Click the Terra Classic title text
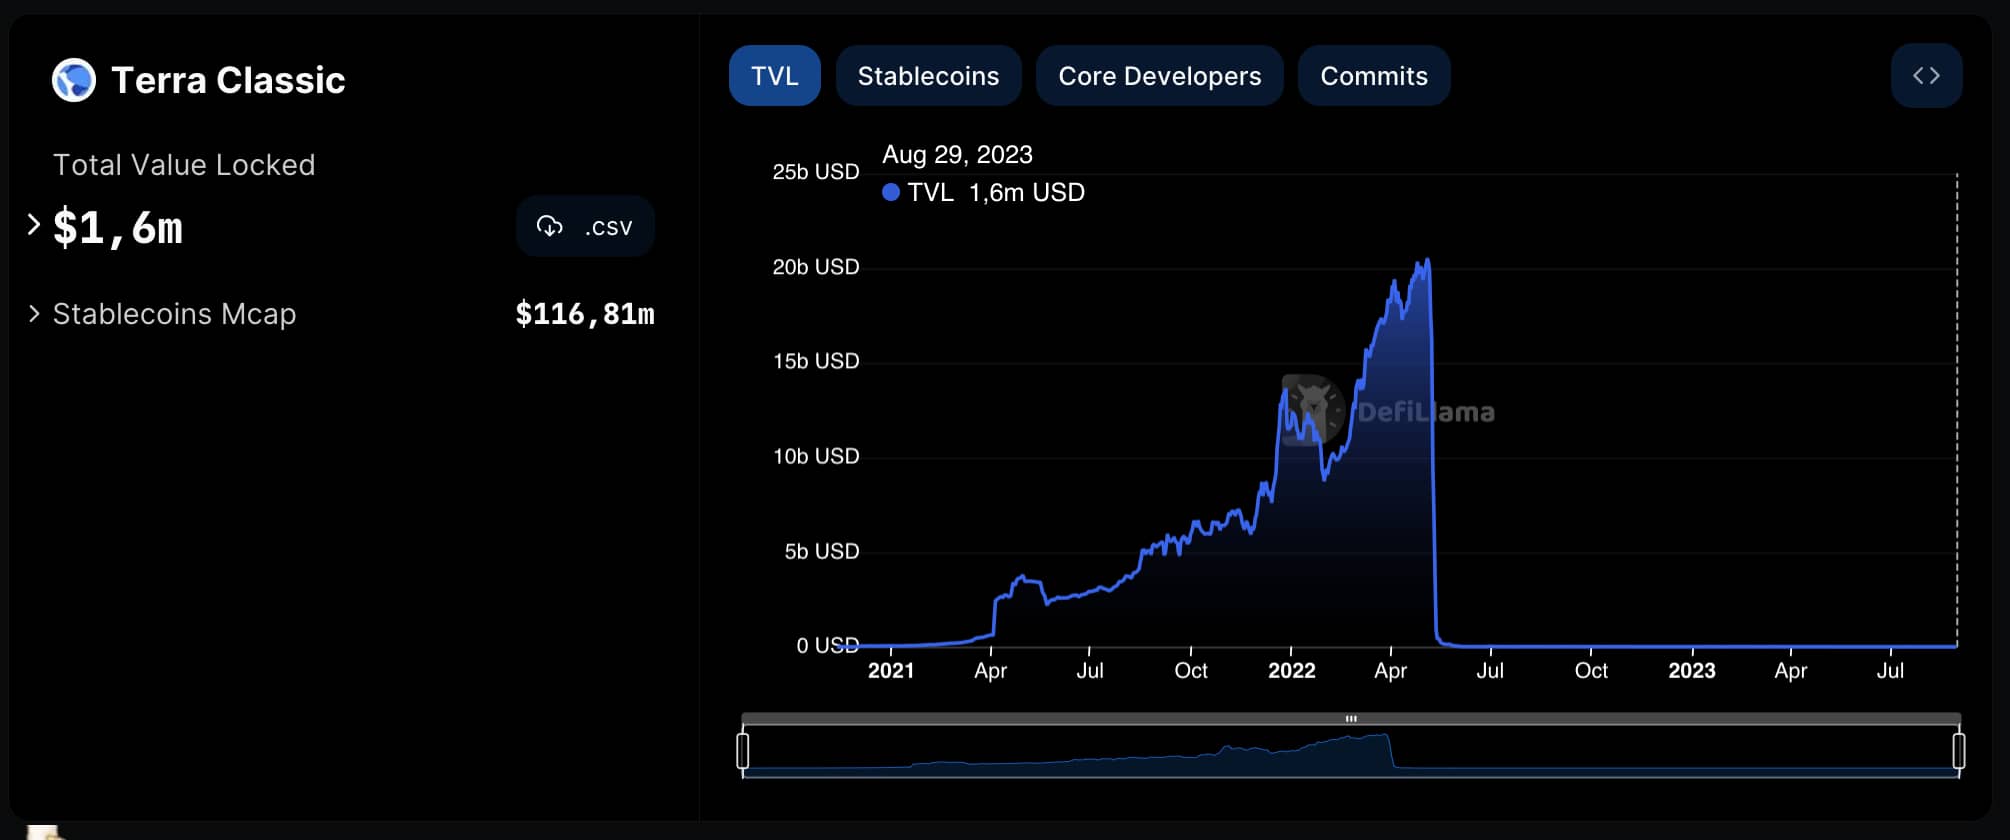Viewport: 2010px width, 840px height. tap(228, 80)
